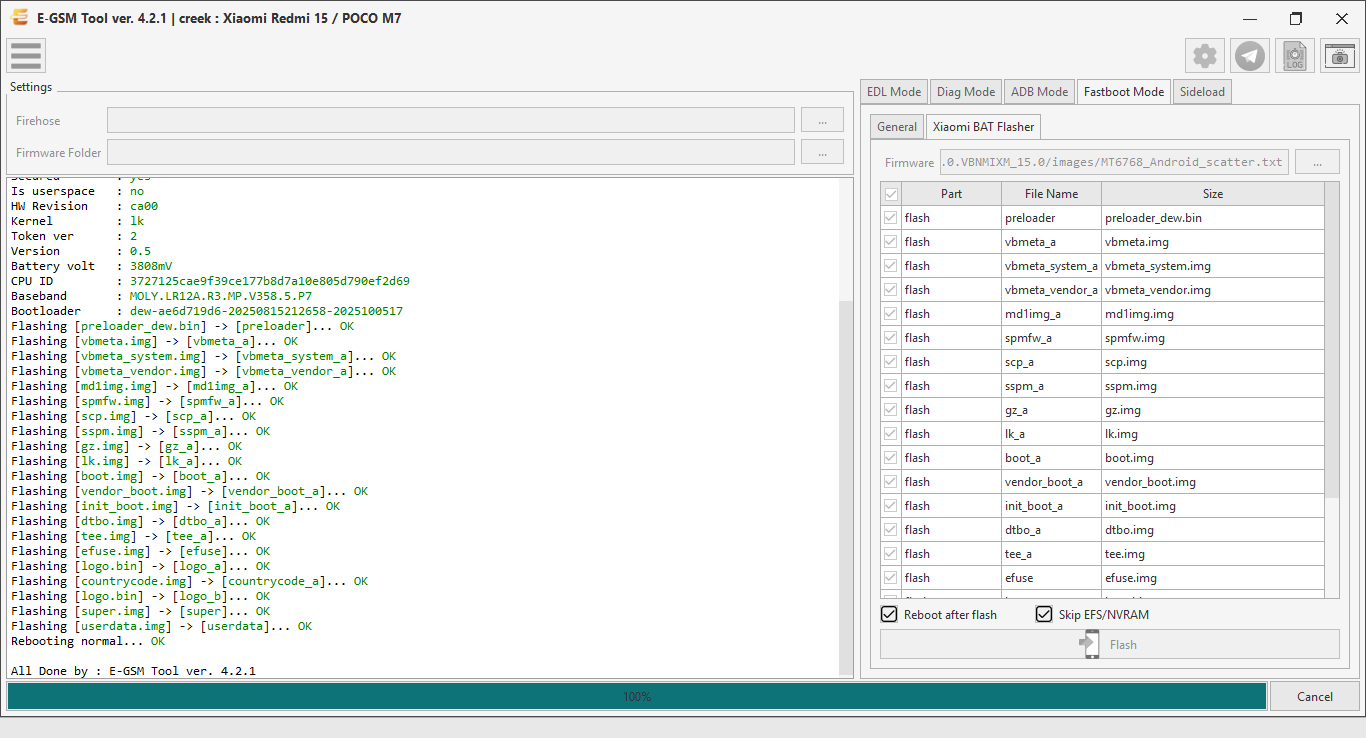Minimize the E-GSM Tool window
Image resolution: width=1366 pixels, height=738 pixels.
click(x=1250, y=18)
